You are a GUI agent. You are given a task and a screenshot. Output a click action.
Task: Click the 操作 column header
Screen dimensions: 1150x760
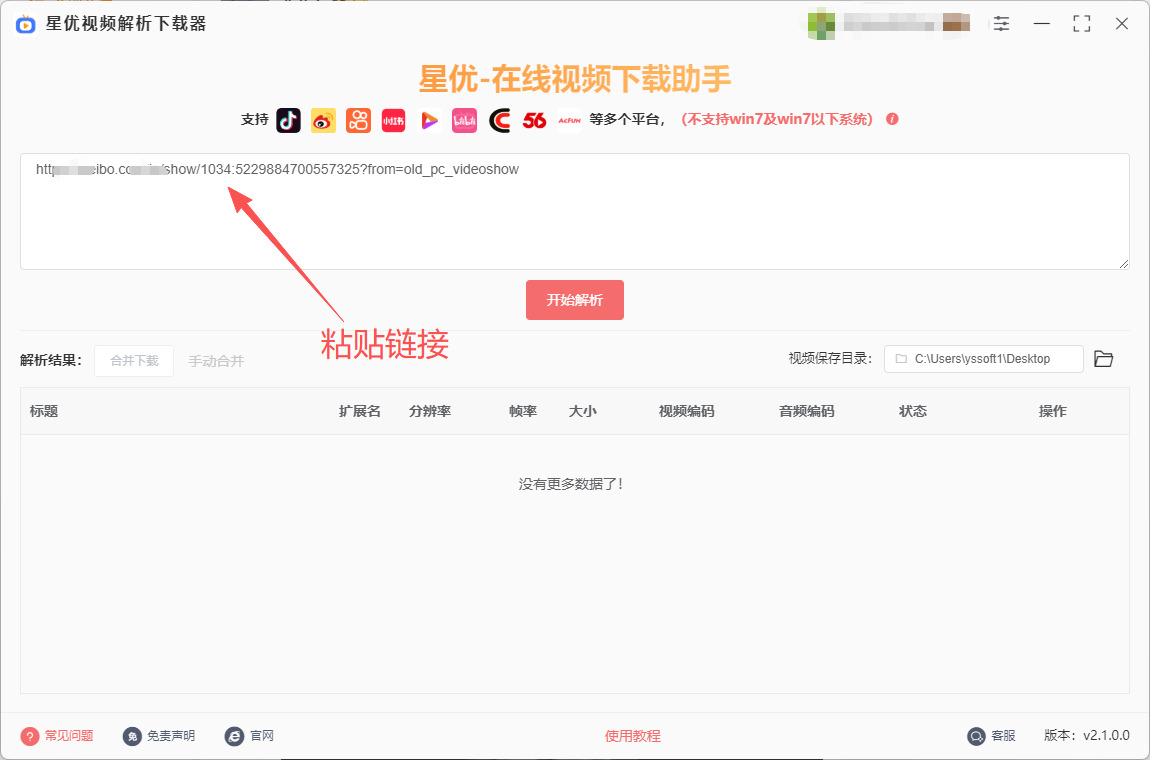click(1052, 412)
